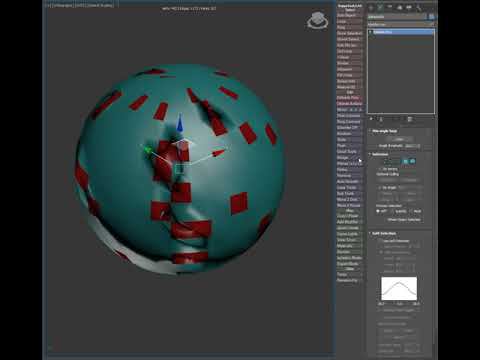This screenshot has width=480, height=360.
Task: Click the Slide script button
Action: (x=349, y=140)
